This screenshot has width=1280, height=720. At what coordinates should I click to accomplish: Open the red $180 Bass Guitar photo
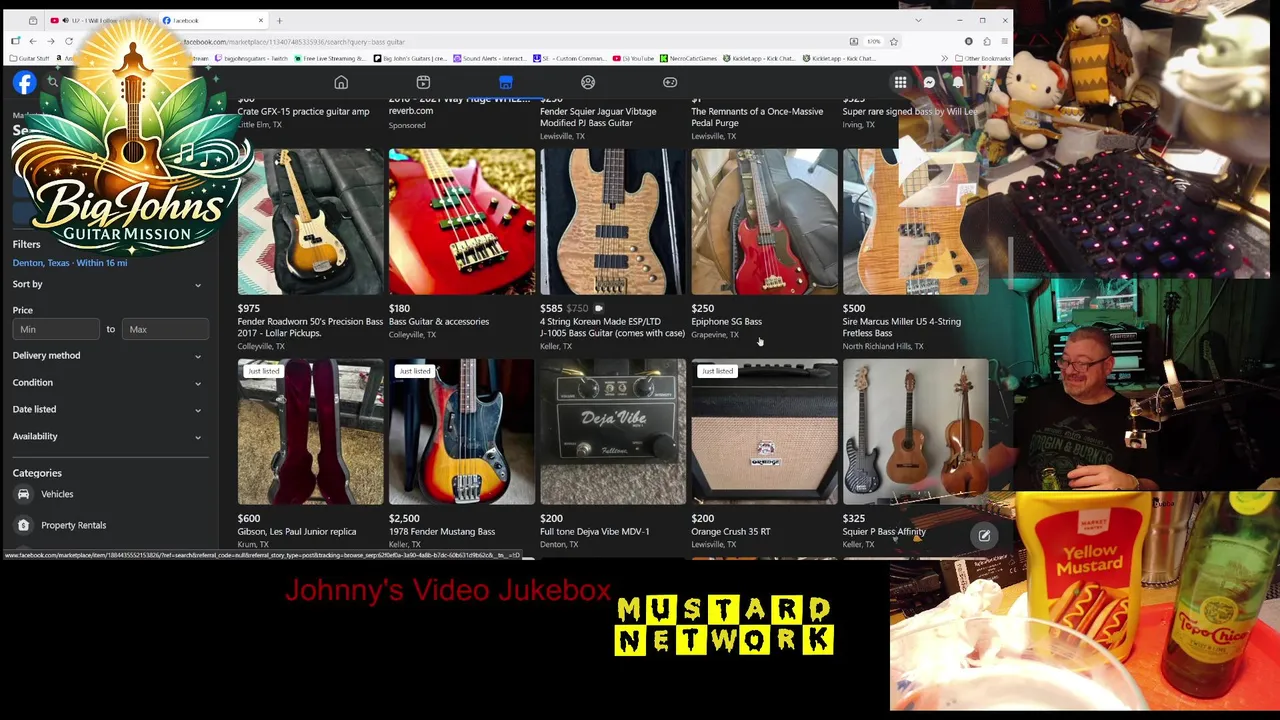click(462, 222)
